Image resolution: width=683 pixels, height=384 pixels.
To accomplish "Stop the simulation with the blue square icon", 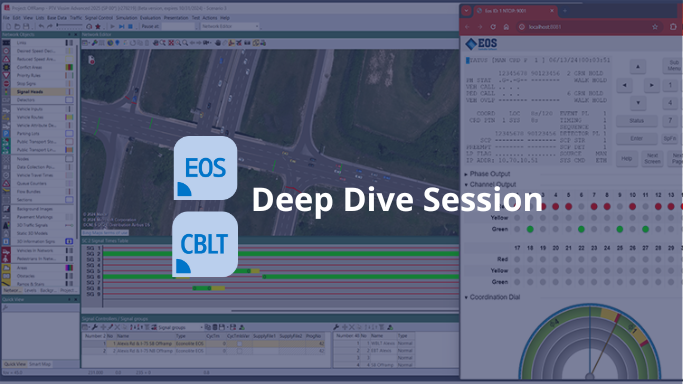I will click(x=130, y=27).
